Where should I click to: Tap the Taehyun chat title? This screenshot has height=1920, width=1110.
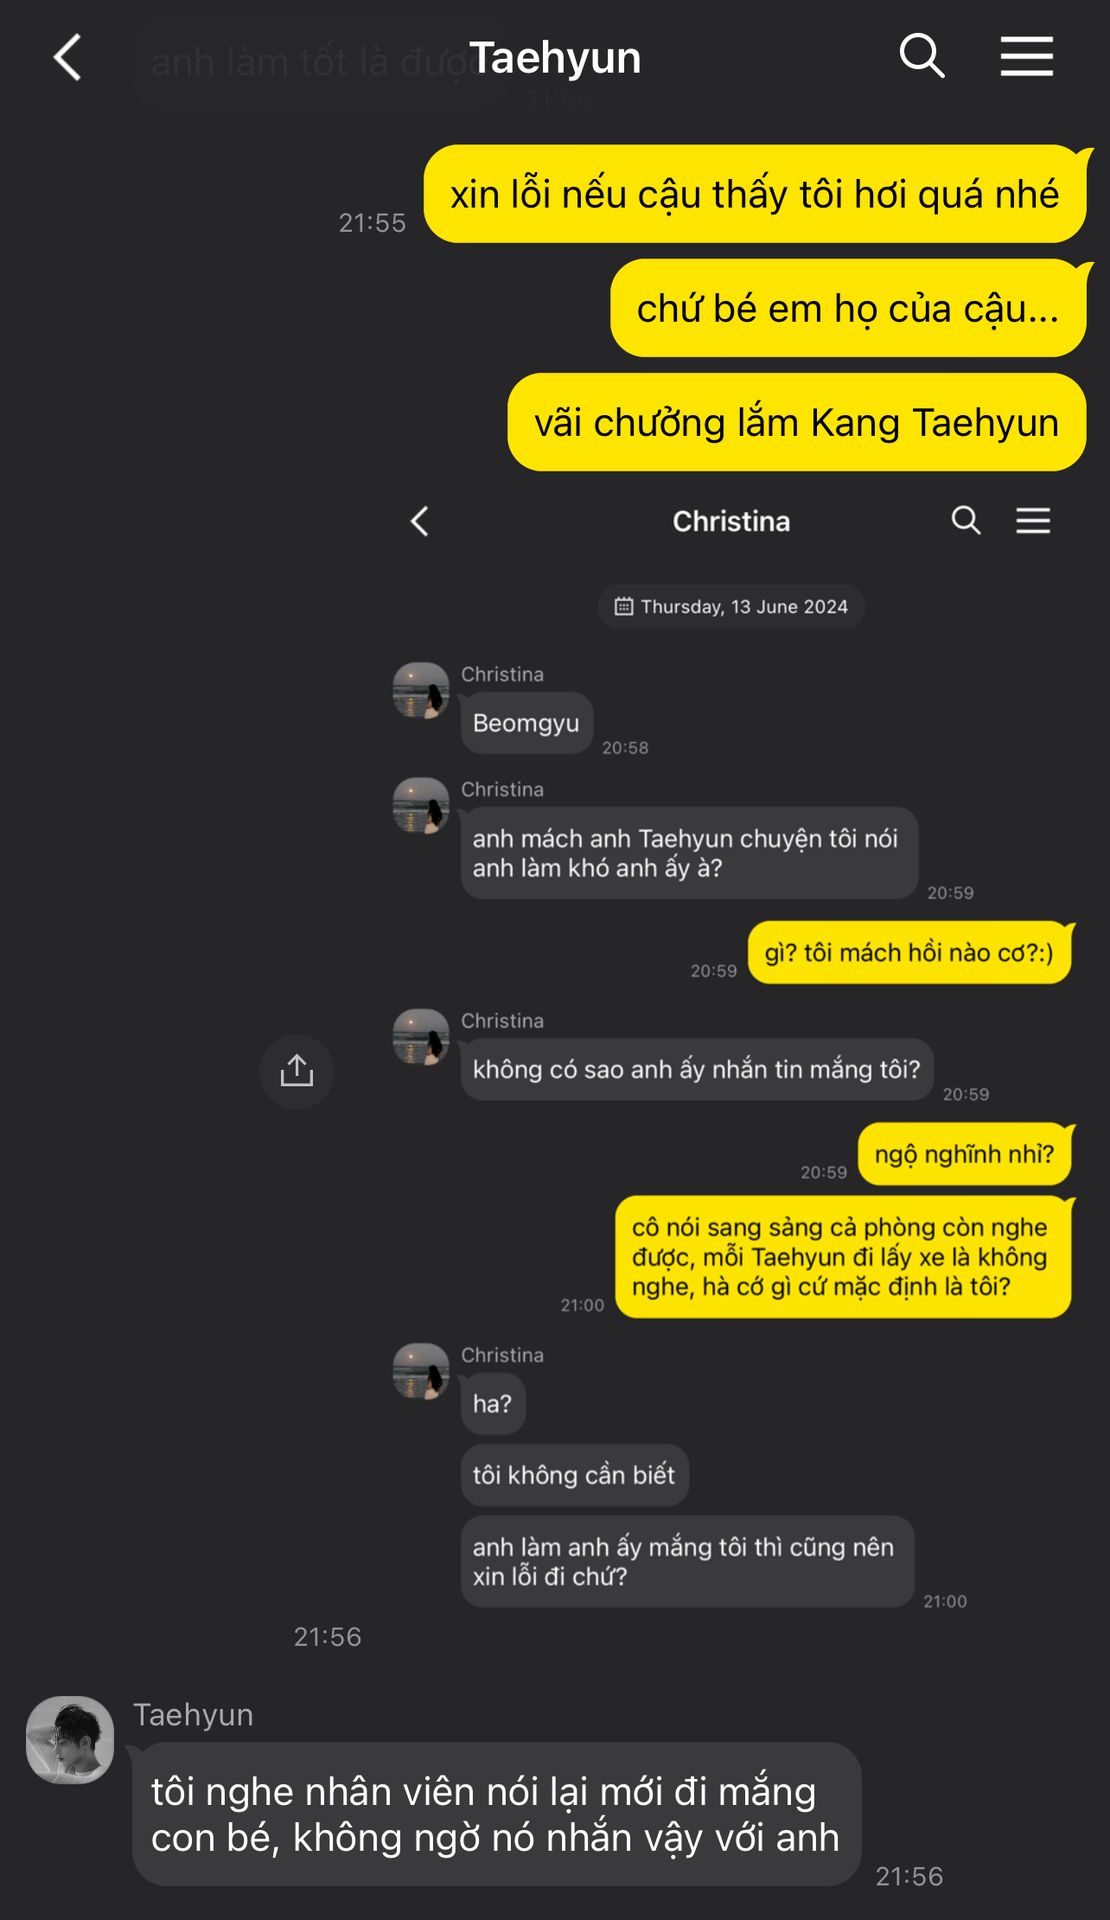tap(555, 57)
